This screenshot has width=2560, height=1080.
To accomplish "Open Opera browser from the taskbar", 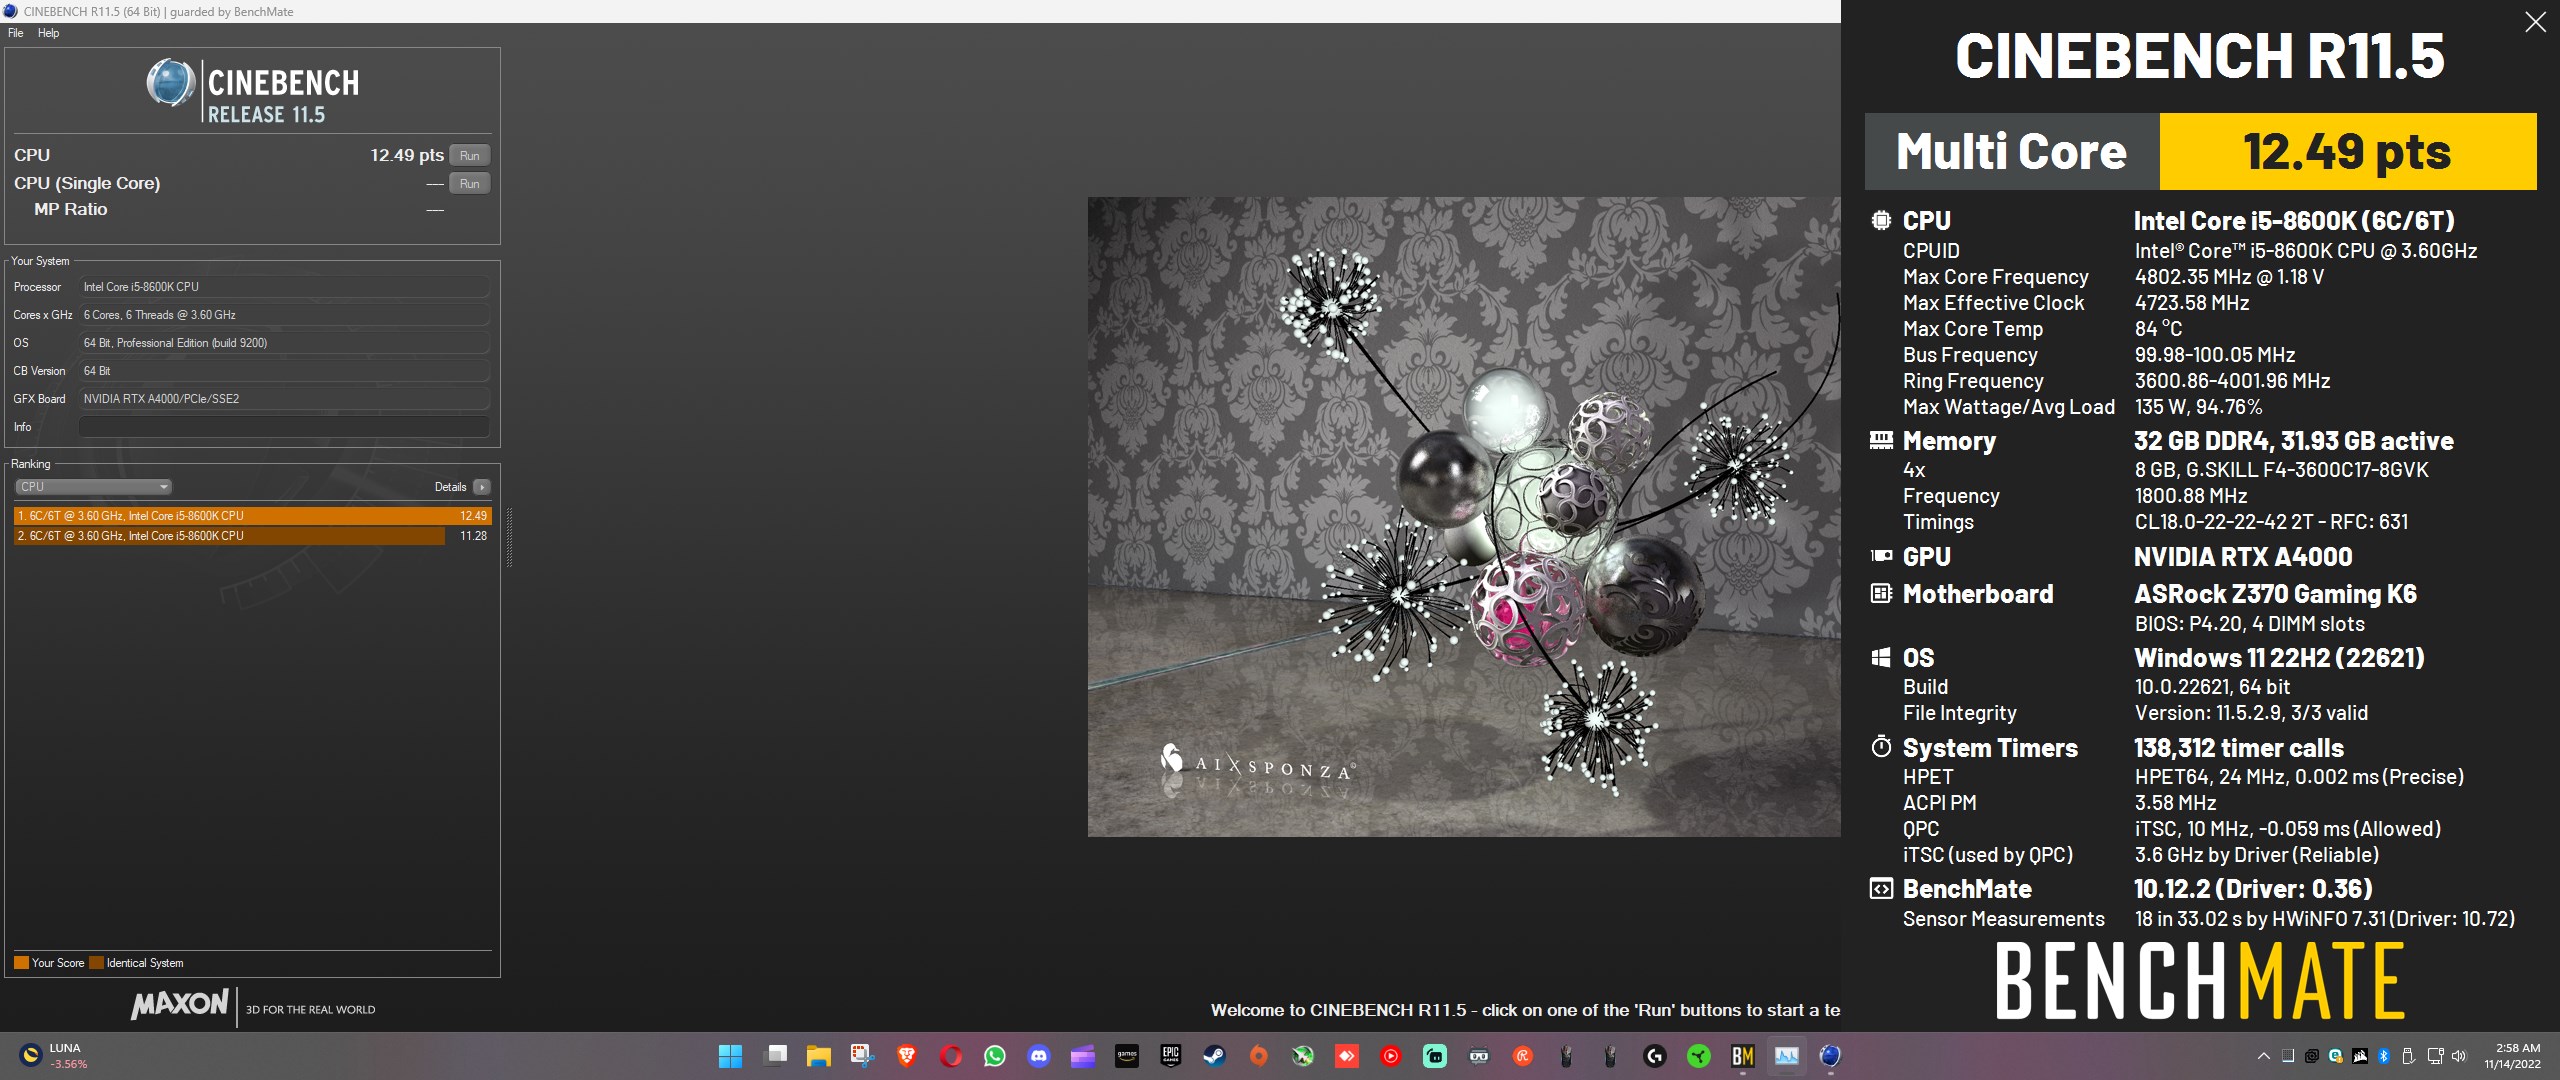I will [x=951, y=1056].
